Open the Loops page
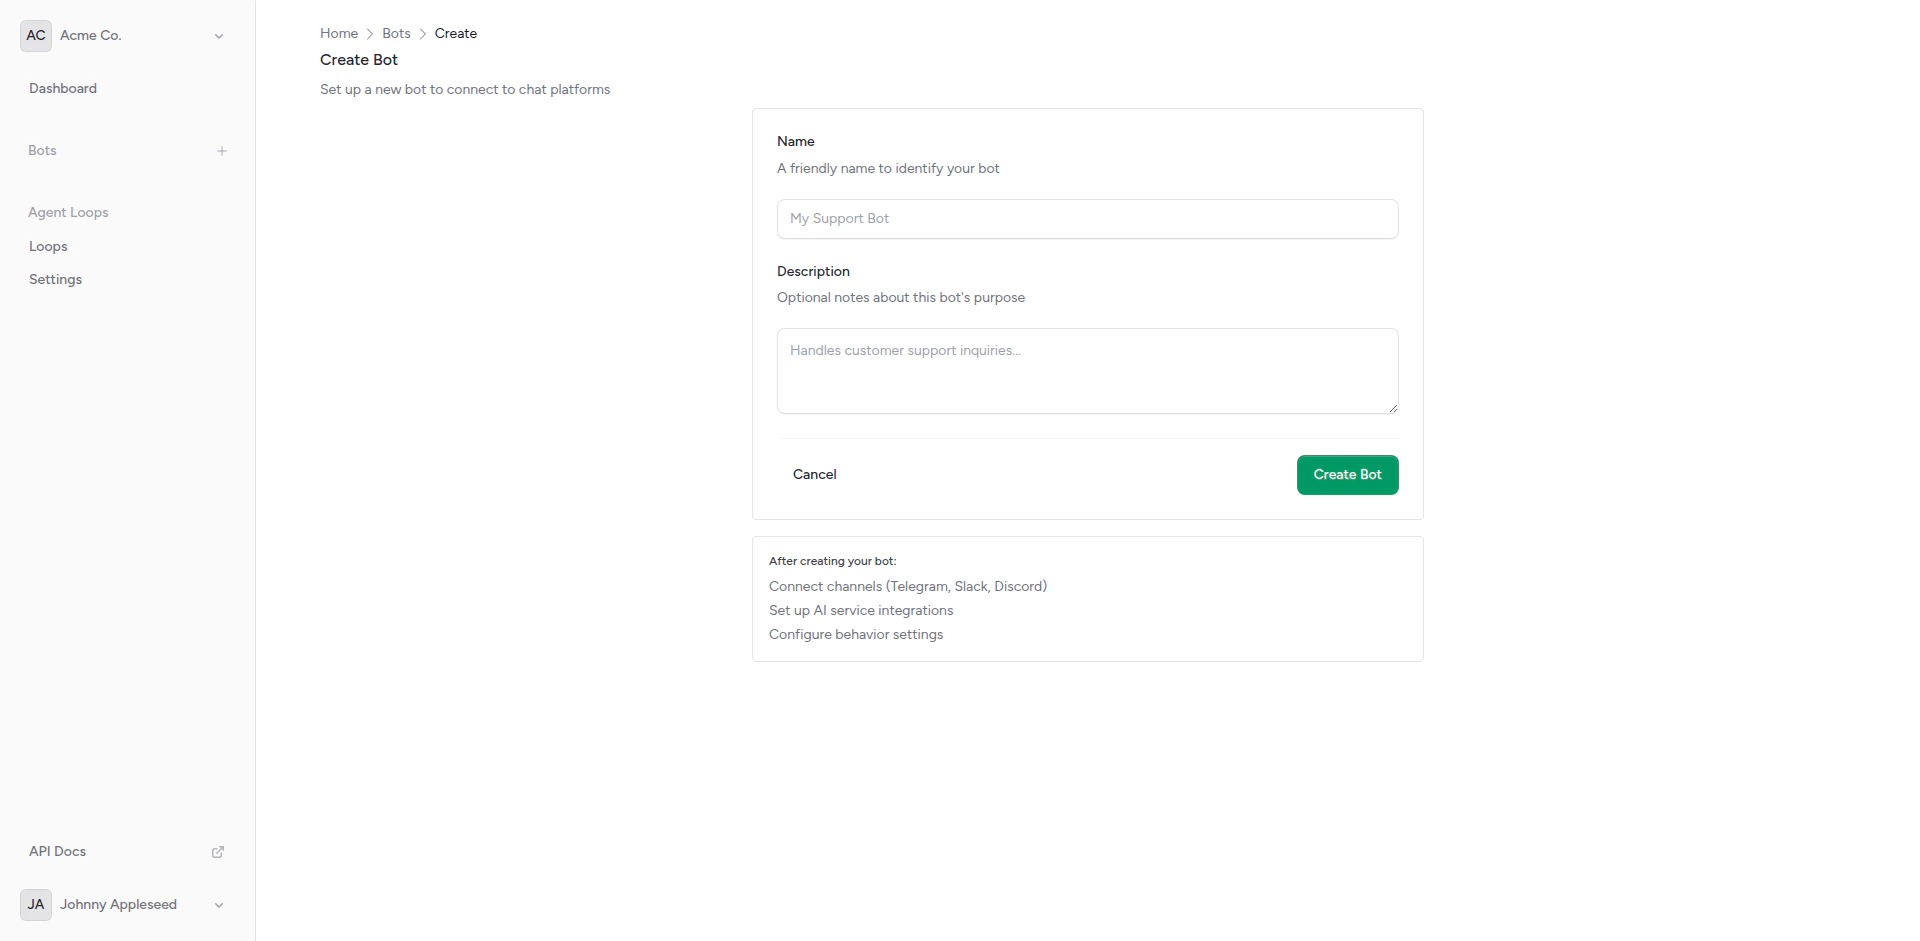 pyautogui.click(x=48, y=246)
